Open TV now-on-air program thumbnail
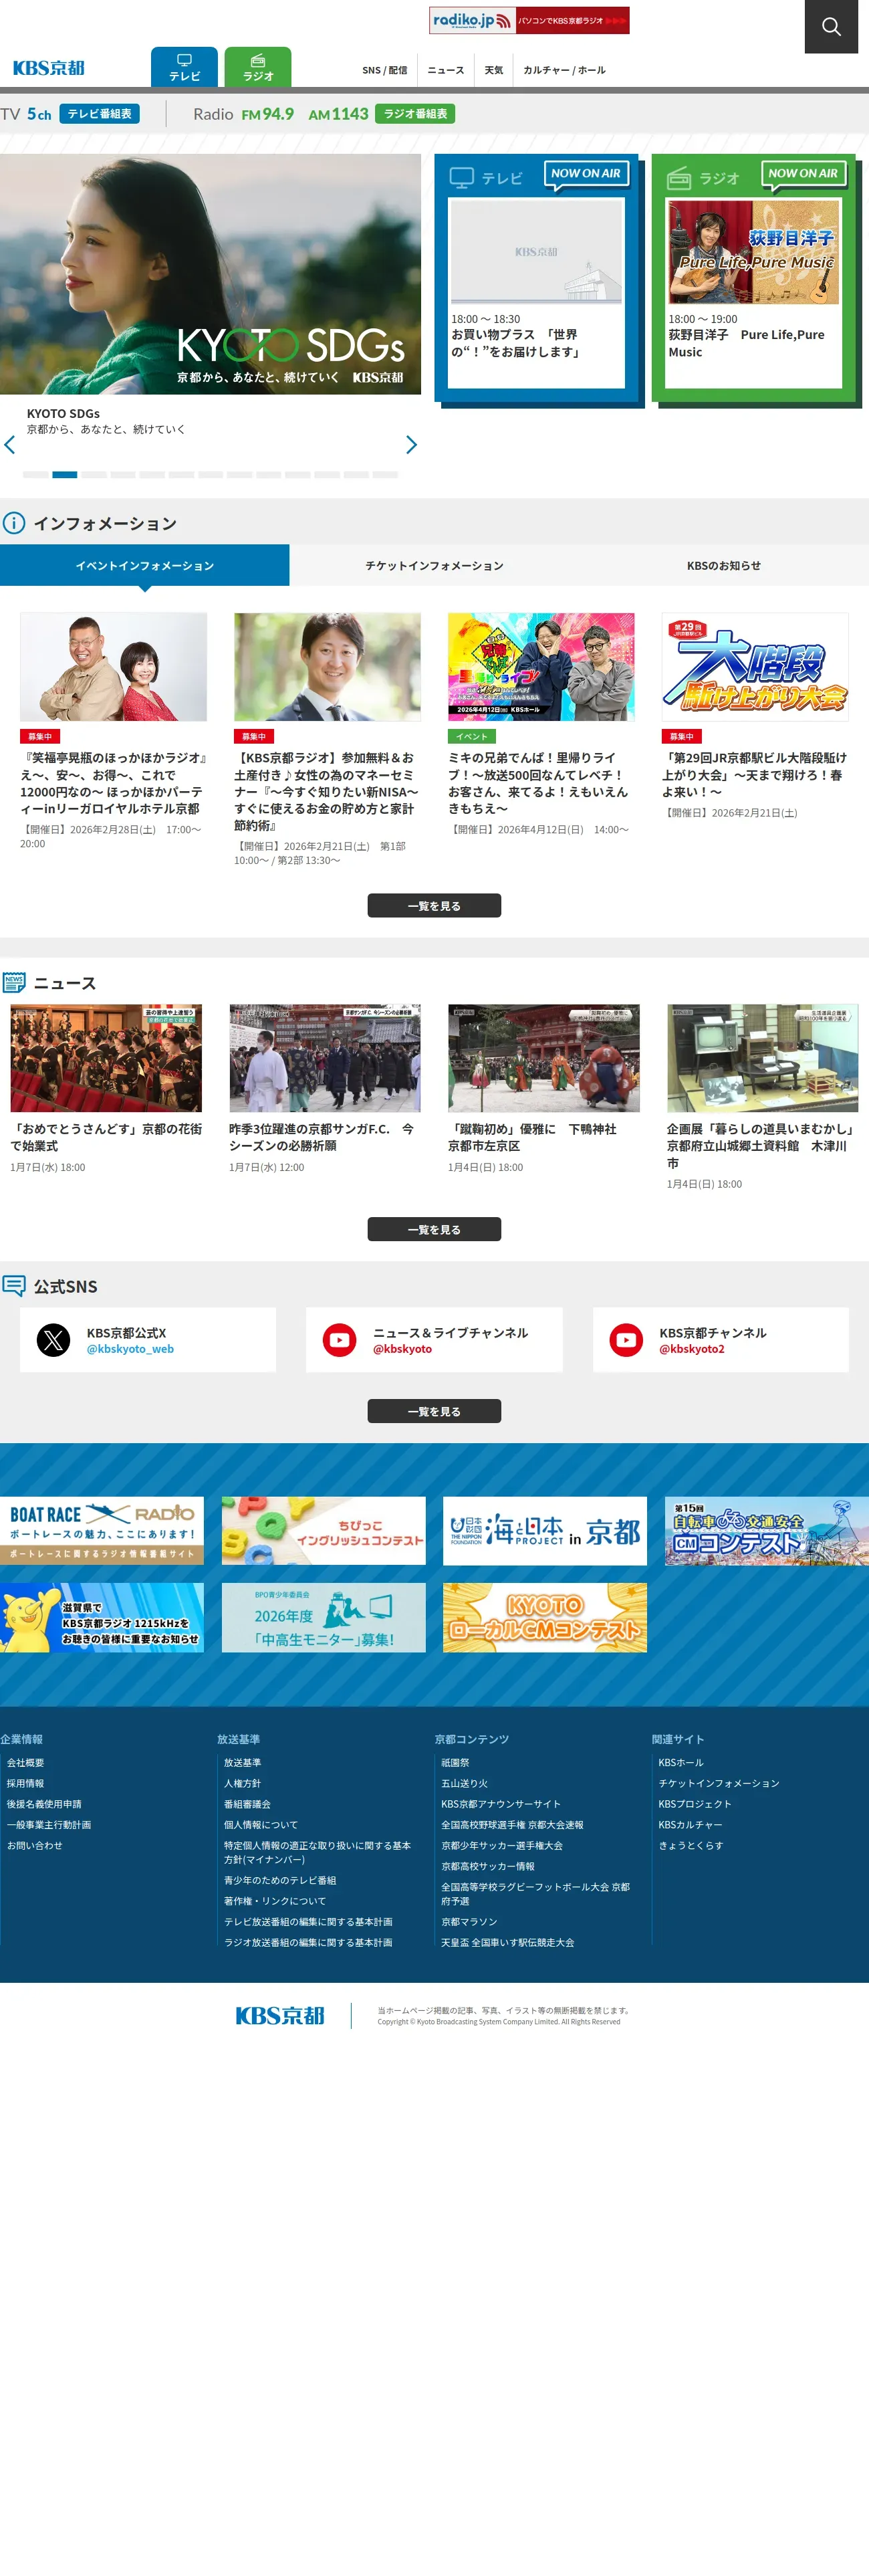Screen dimensions: 869x2576 pyautogui.click(x=537, y=251)
